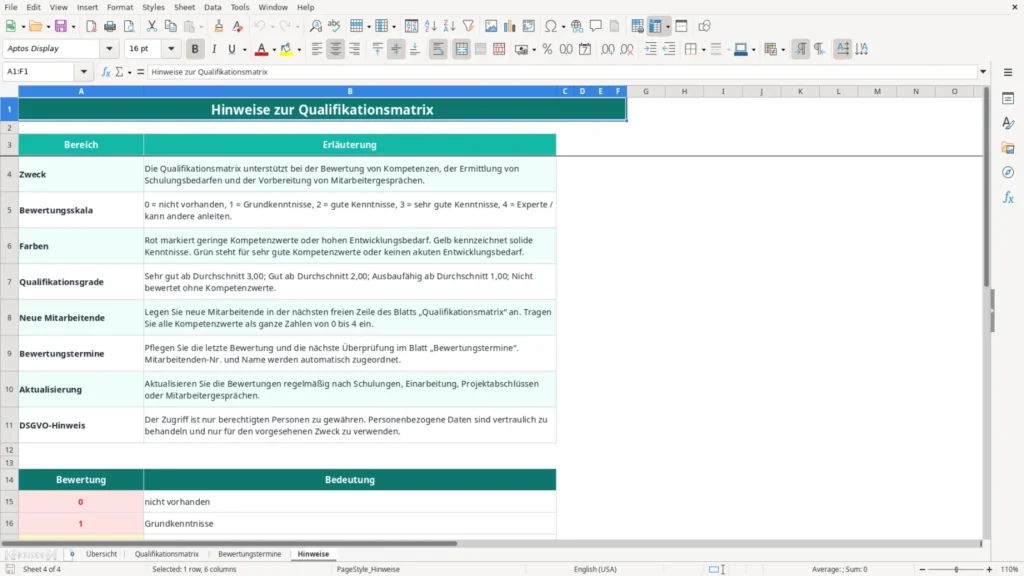This screenshot has width=1024, height=576.
Task: Click the formula input line
Action: pos(562,72)
